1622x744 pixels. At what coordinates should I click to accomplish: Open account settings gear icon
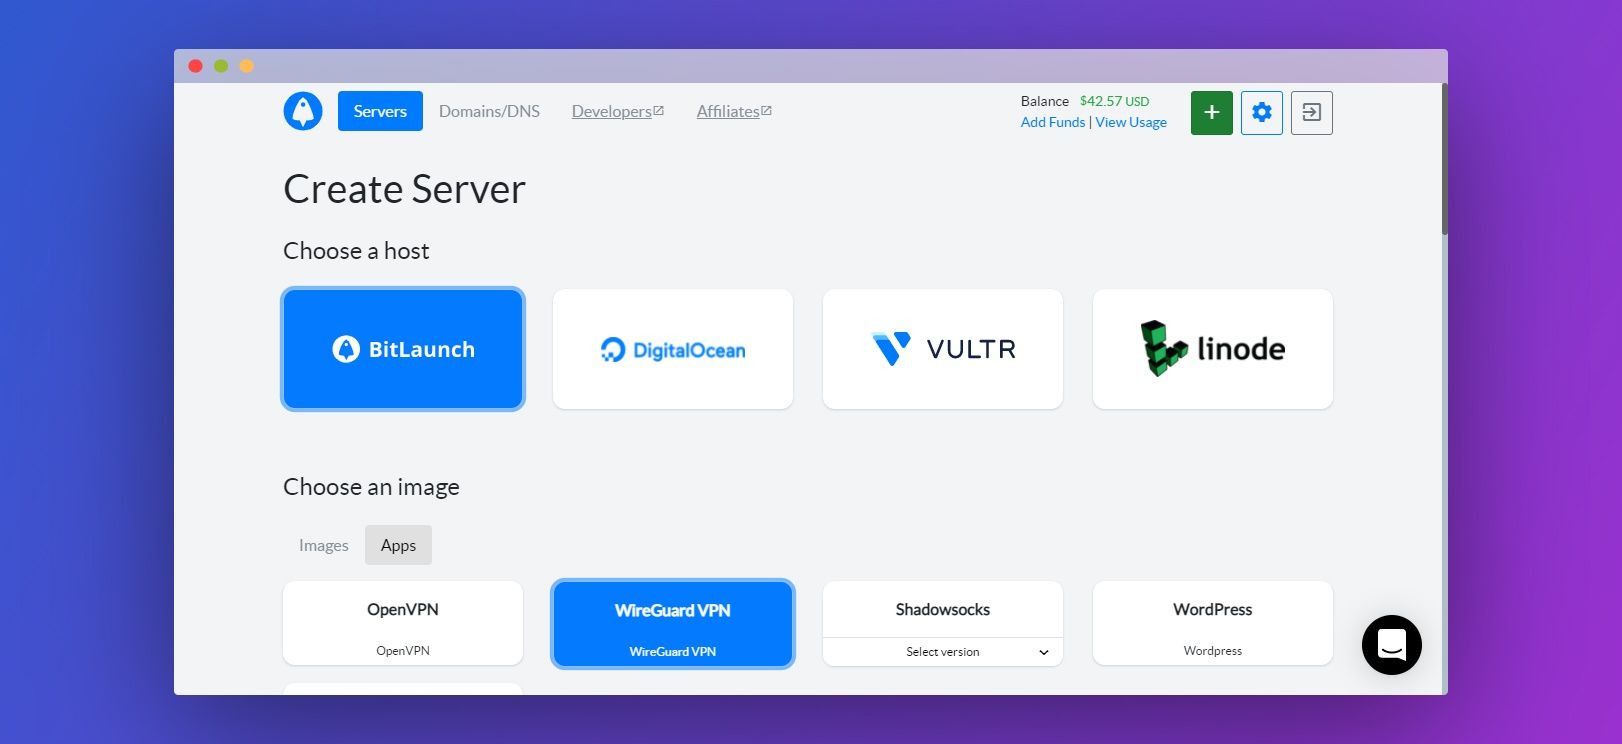1262,112
